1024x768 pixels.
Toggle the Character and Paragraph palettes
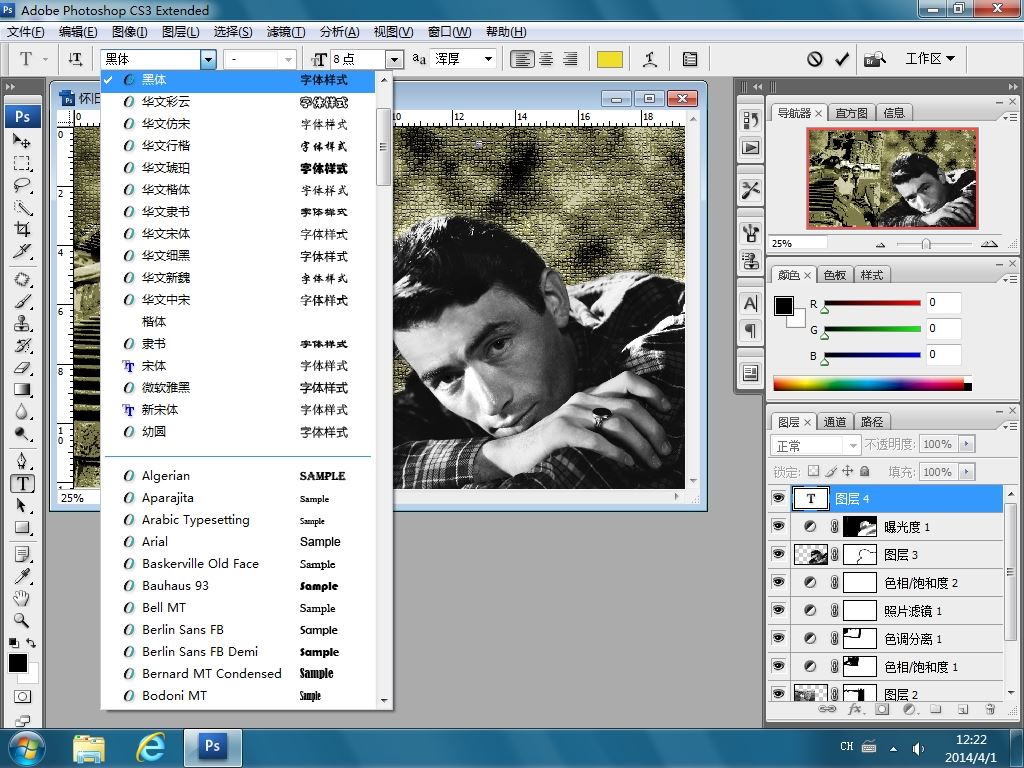(690, 59)
